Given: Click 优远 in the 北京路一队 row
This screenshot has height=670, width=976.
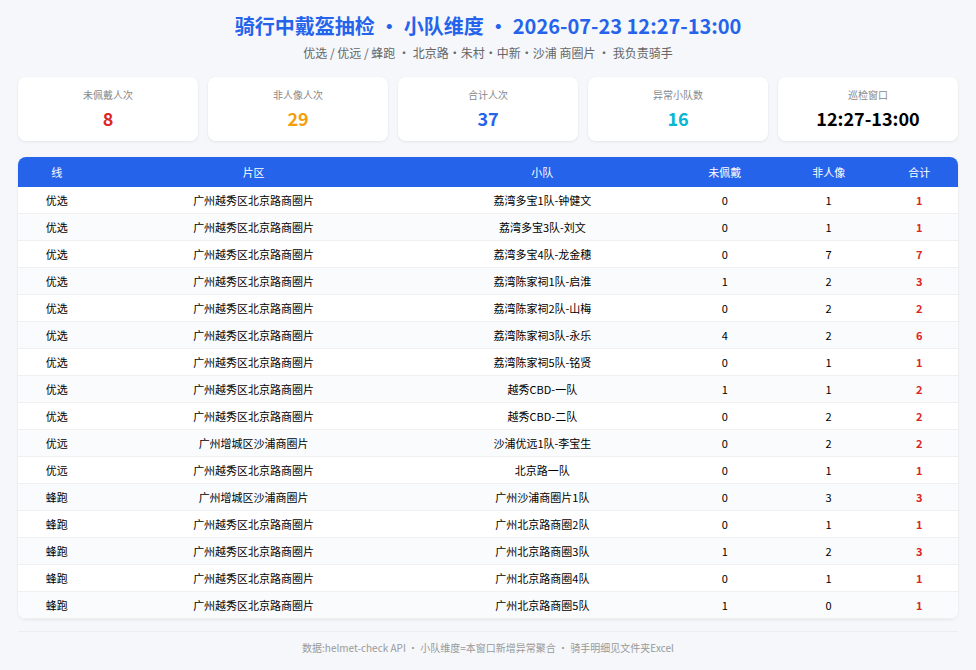Looking at the screenshot, I should coord(57,471).
